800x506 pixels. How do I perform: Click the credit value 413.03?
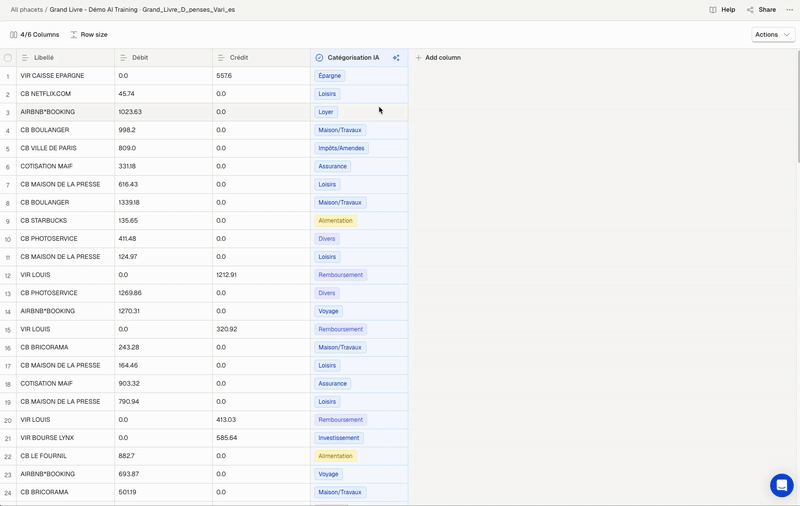click(226, 420)
